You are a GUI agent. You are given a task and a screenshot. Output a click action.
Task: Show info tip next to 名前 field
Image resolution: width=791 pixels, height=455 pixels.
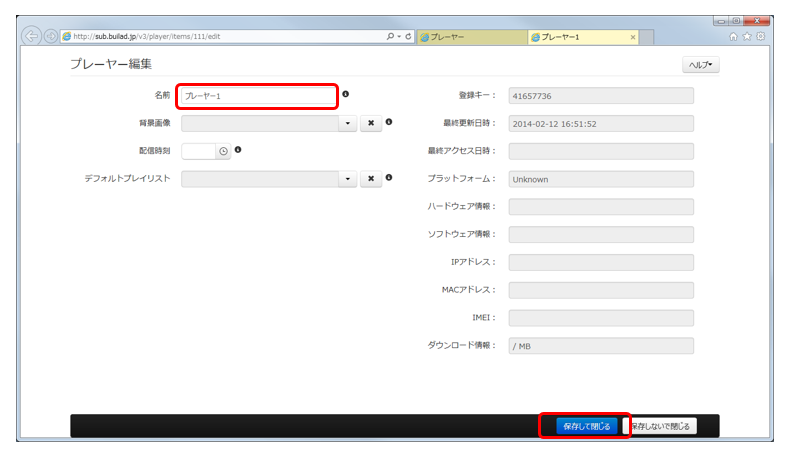(346, 94)
